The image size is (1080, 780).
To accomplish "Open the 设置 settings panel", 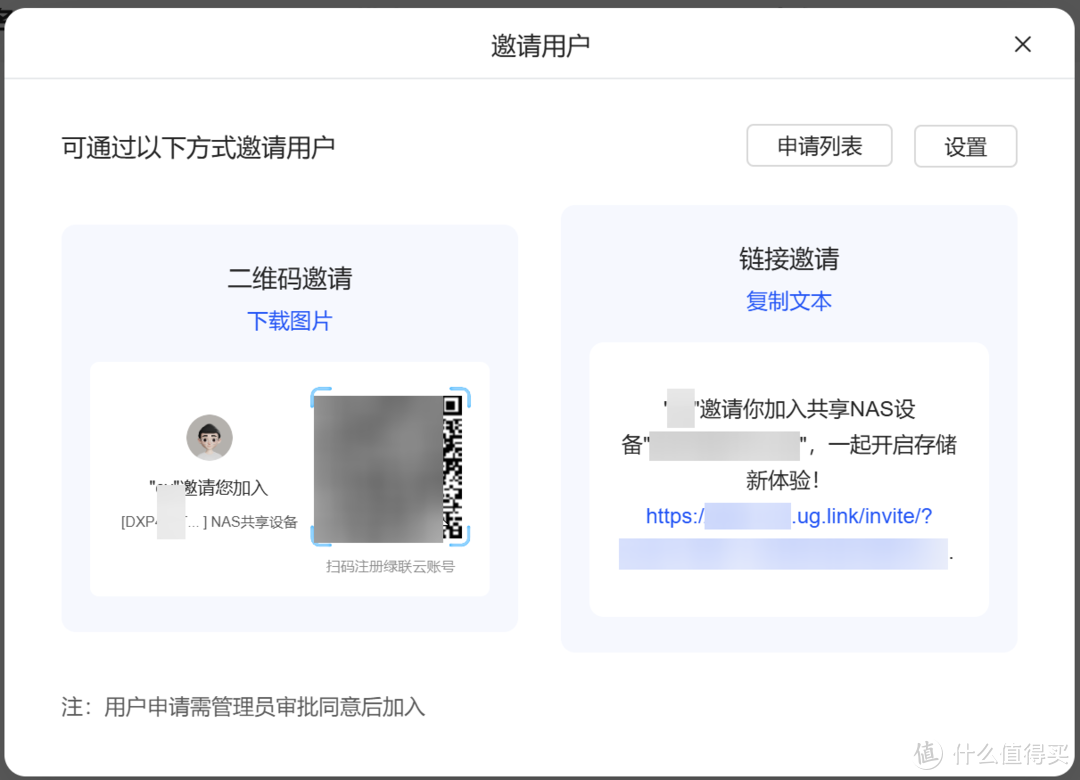I will (964, 146).
